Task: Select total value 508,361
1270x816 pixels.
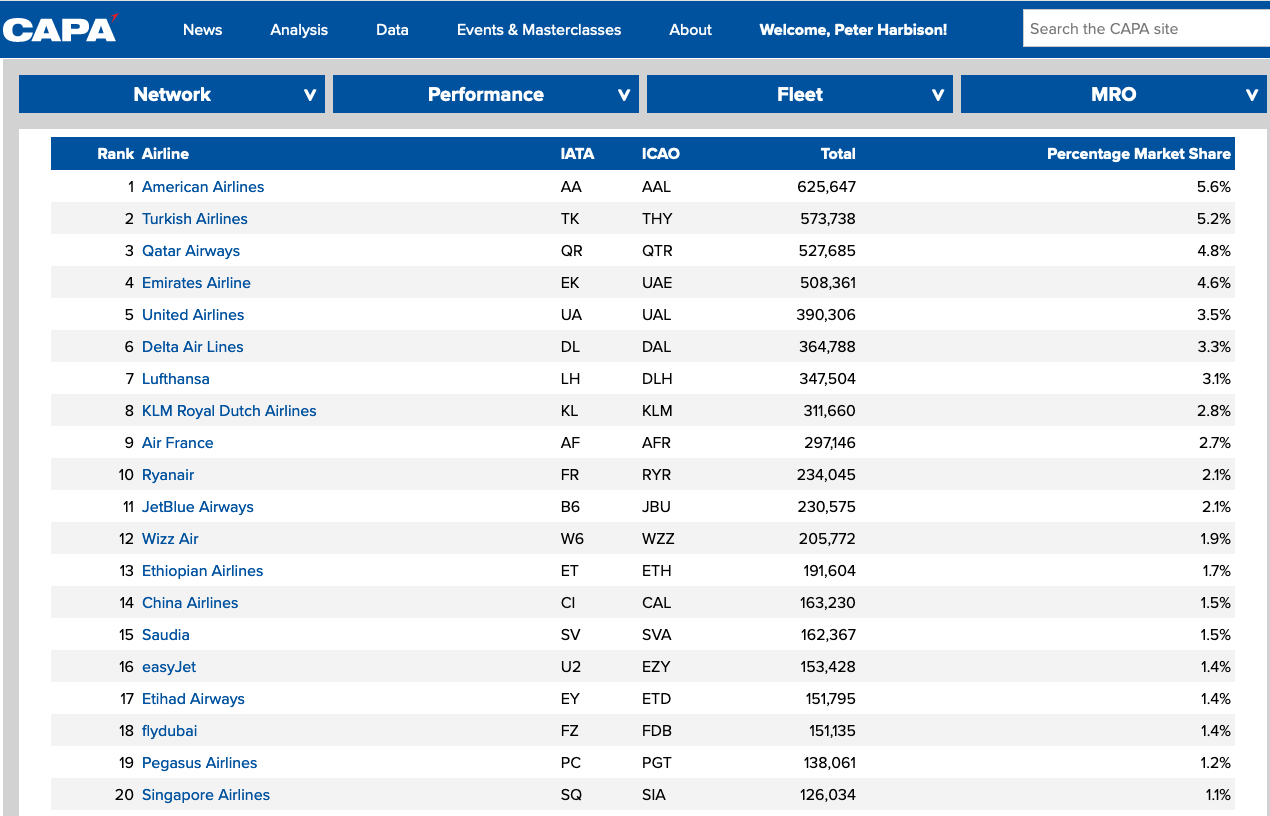Action: pos(828,283)
